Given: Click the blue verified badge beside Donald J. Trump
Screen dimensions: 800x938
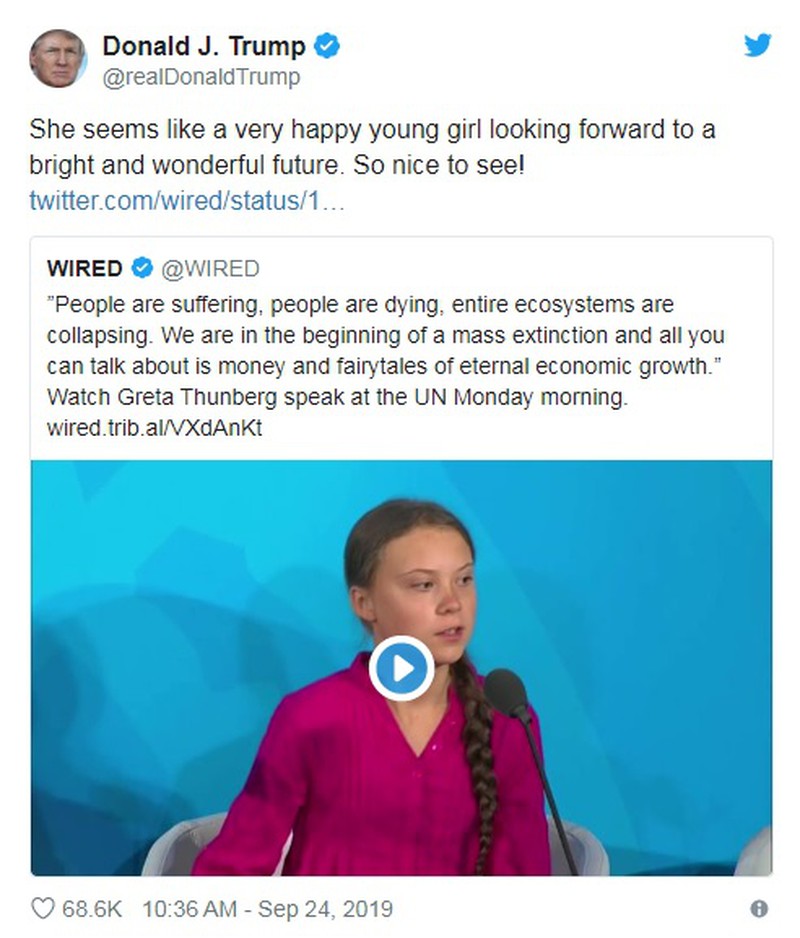Looking at the screenshot, I should pyautogui.click(x=327, y=45).
